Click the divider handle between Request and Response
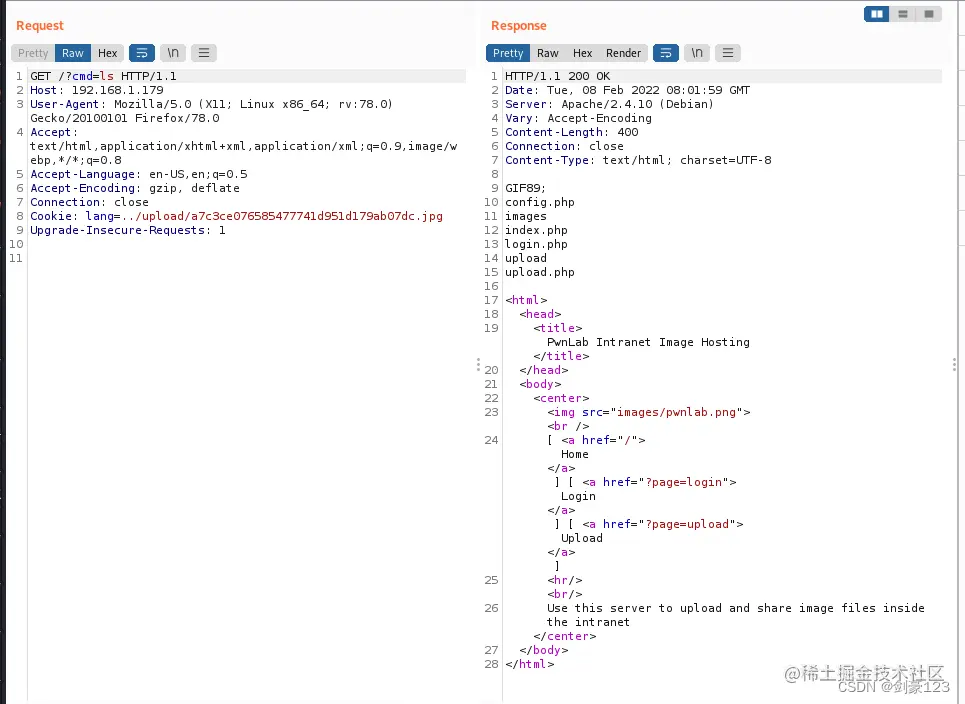The image size is (965, 704). coord(478,365)
